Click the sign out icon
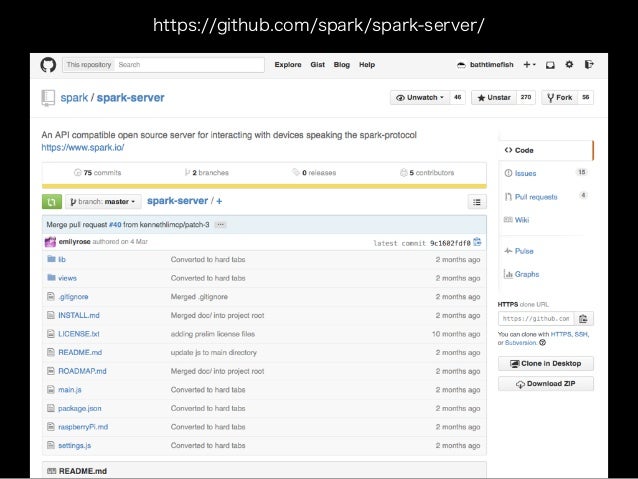638x479 pixels. (x=589, y=64)
